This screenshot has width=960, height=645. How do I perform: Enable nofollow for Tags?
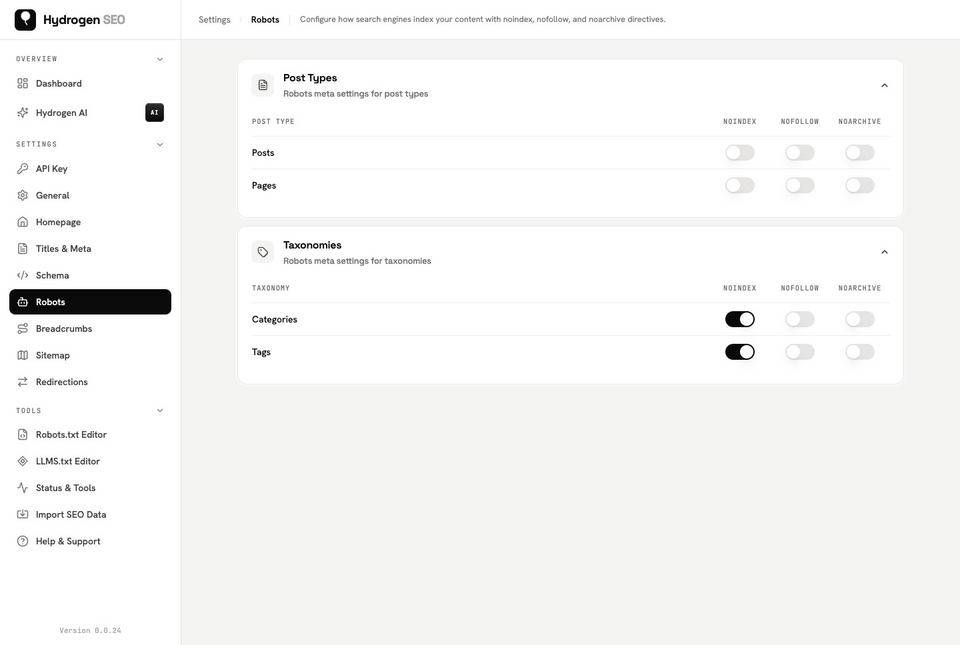pos(800,352)
